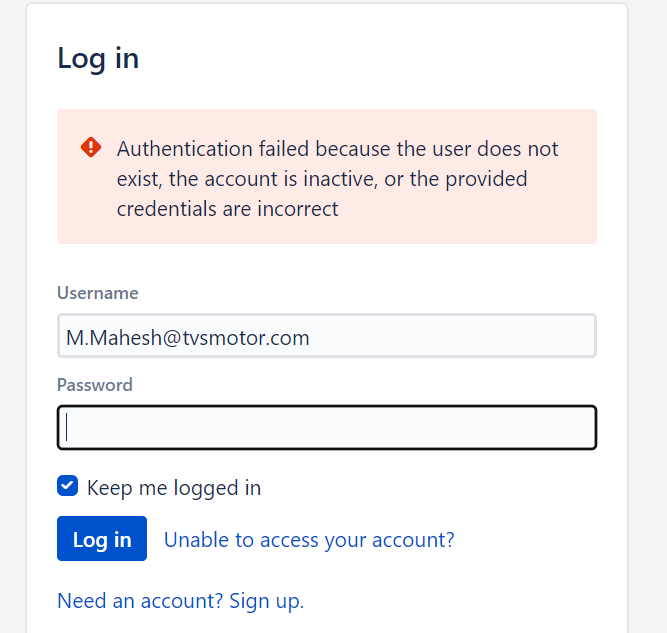This screenshot has width=667, height=633.
Task: Click the Authentication failed error message text
Action: coord(337,179)
